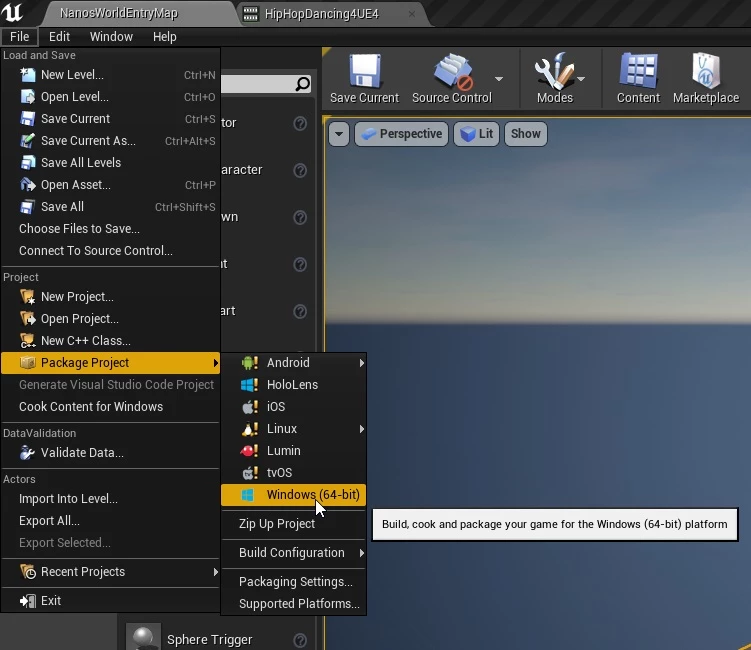Click the tvOS platform icon

[250, 473]
